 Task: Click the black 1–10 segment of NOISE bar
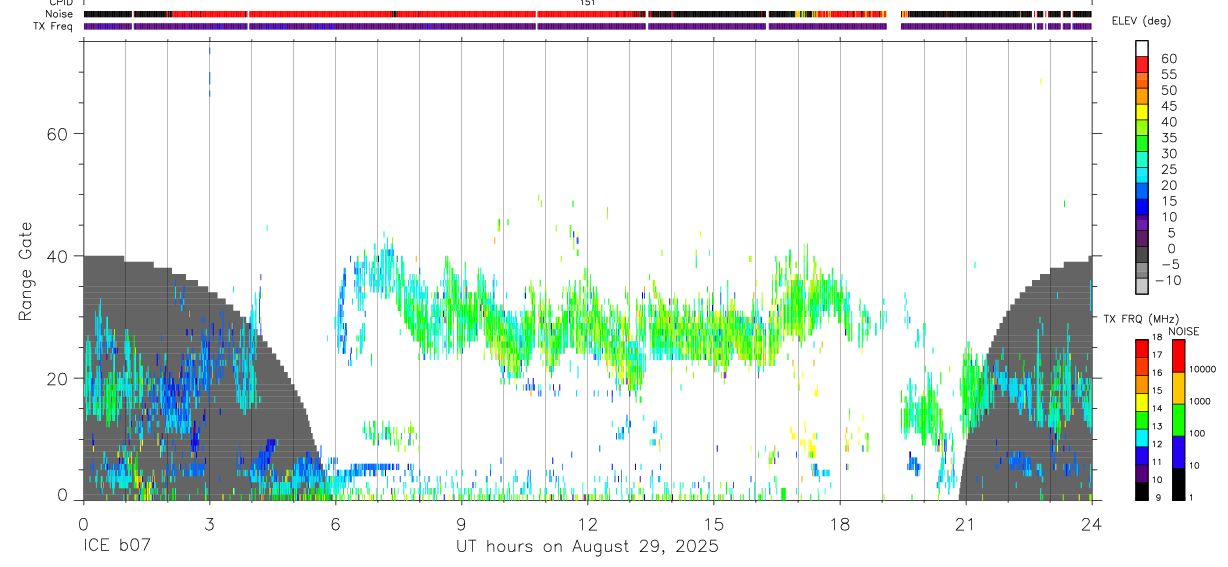pyautogui.click(x=1178, y=483)
